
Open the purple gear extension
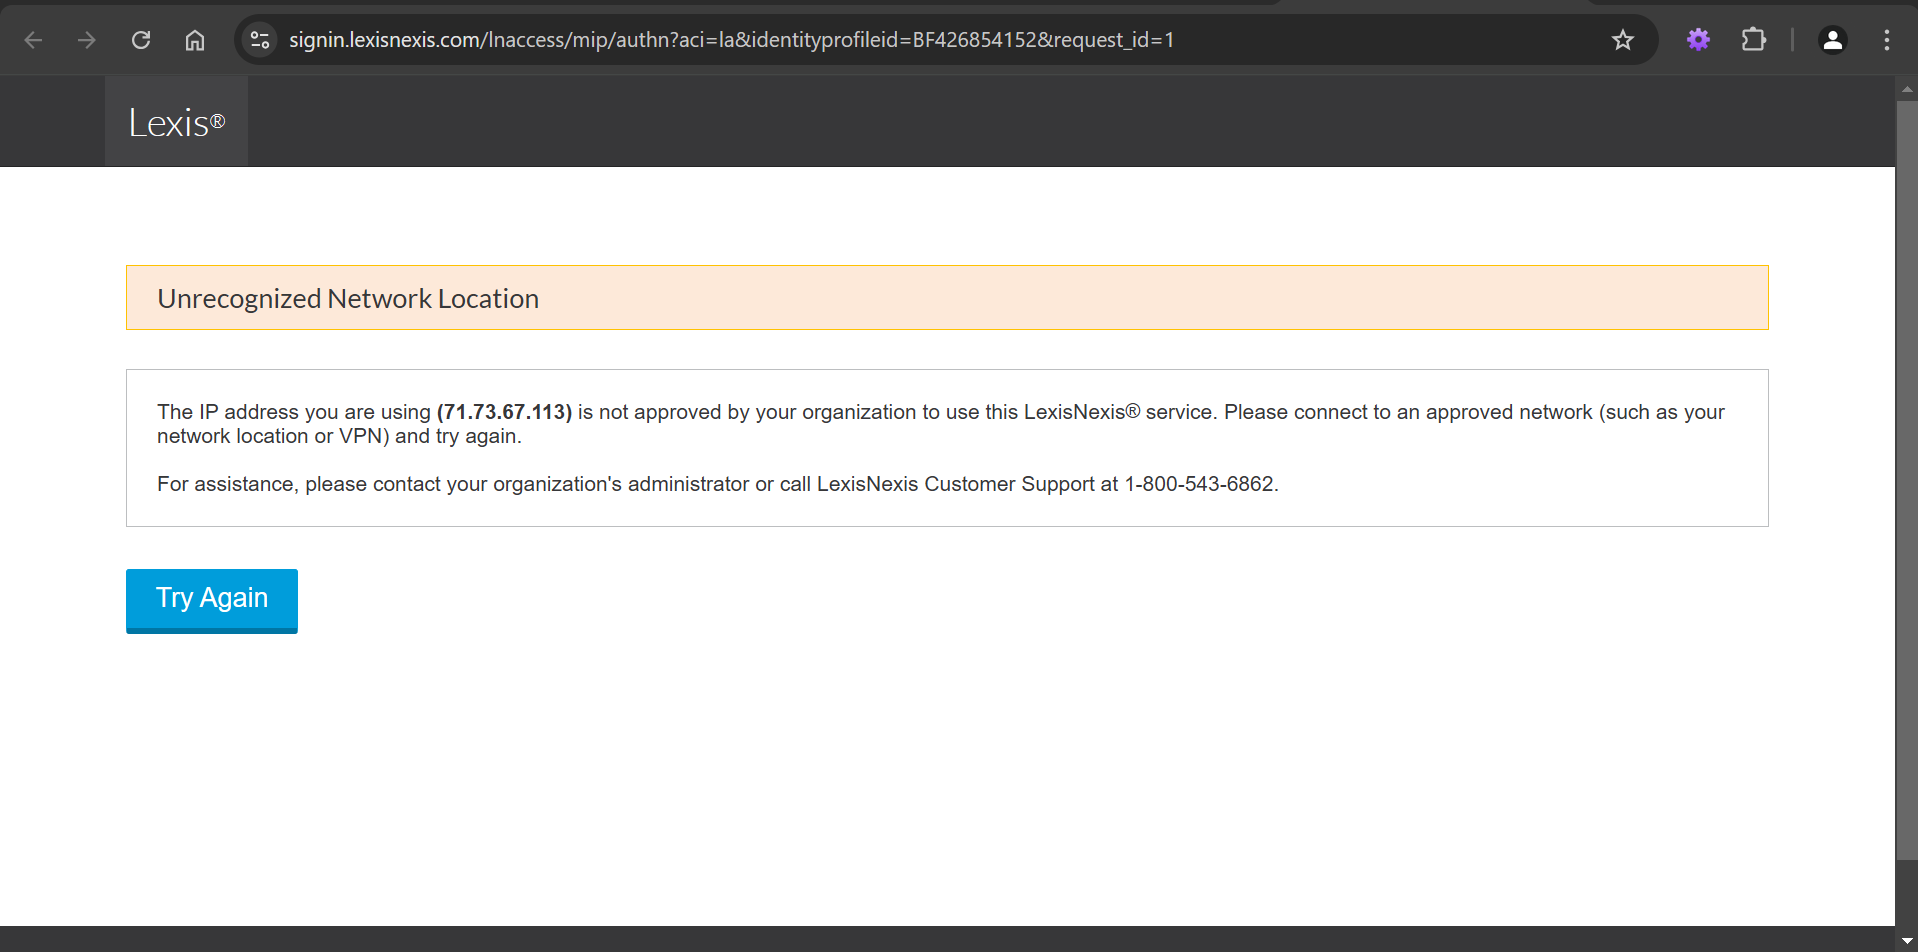pos(1698,40)
